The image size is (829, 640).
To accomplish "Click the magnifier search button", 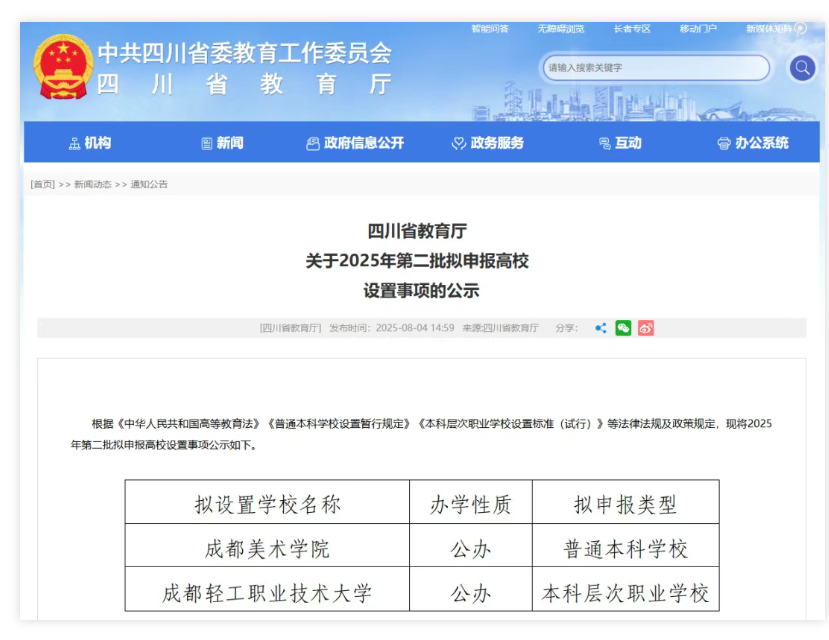I will (x=801, y=68).
